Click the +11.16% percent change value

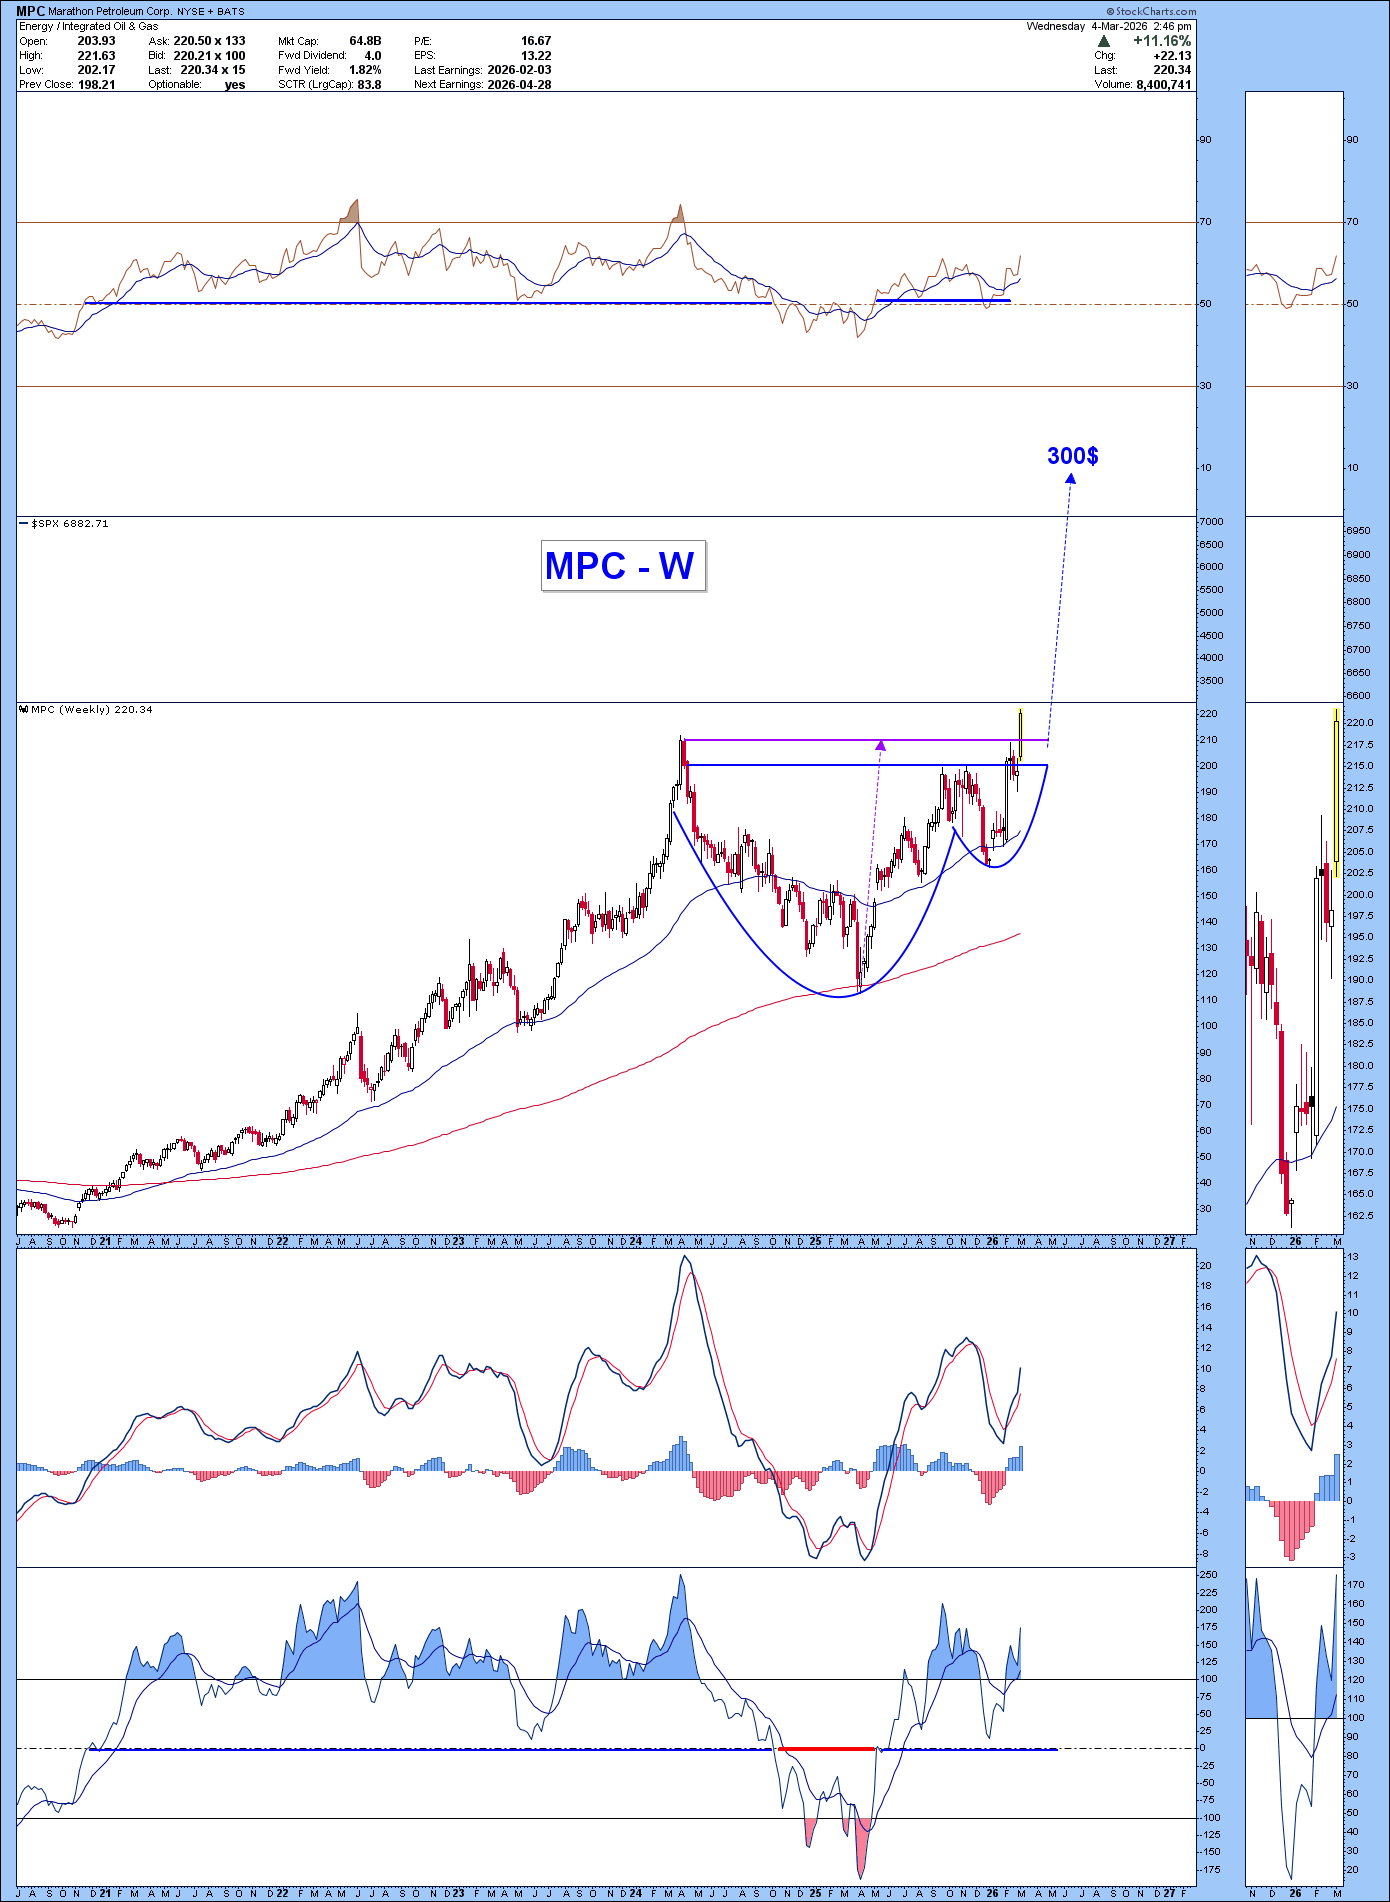(x=1161, y=41)
